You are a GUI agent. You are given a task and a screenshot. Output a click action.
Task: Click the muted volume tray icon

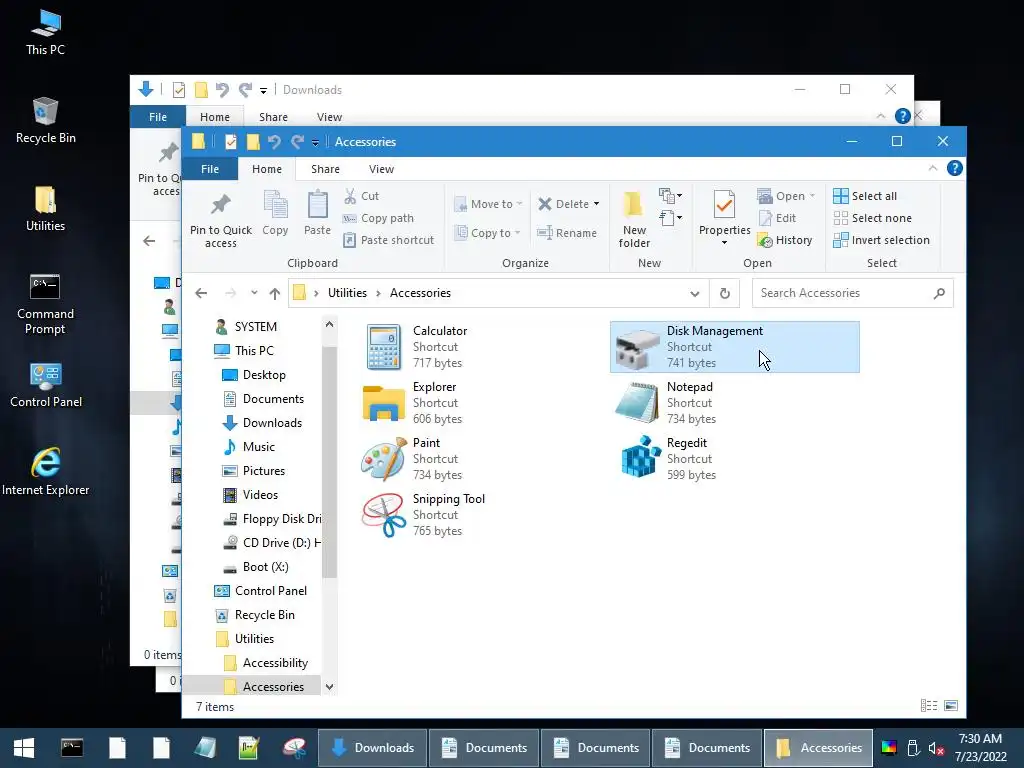[936, 748]
